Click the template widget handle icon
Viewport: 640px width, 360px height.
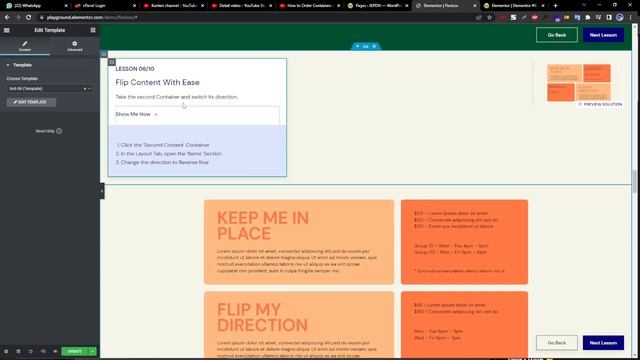click(x=112, y=62)
